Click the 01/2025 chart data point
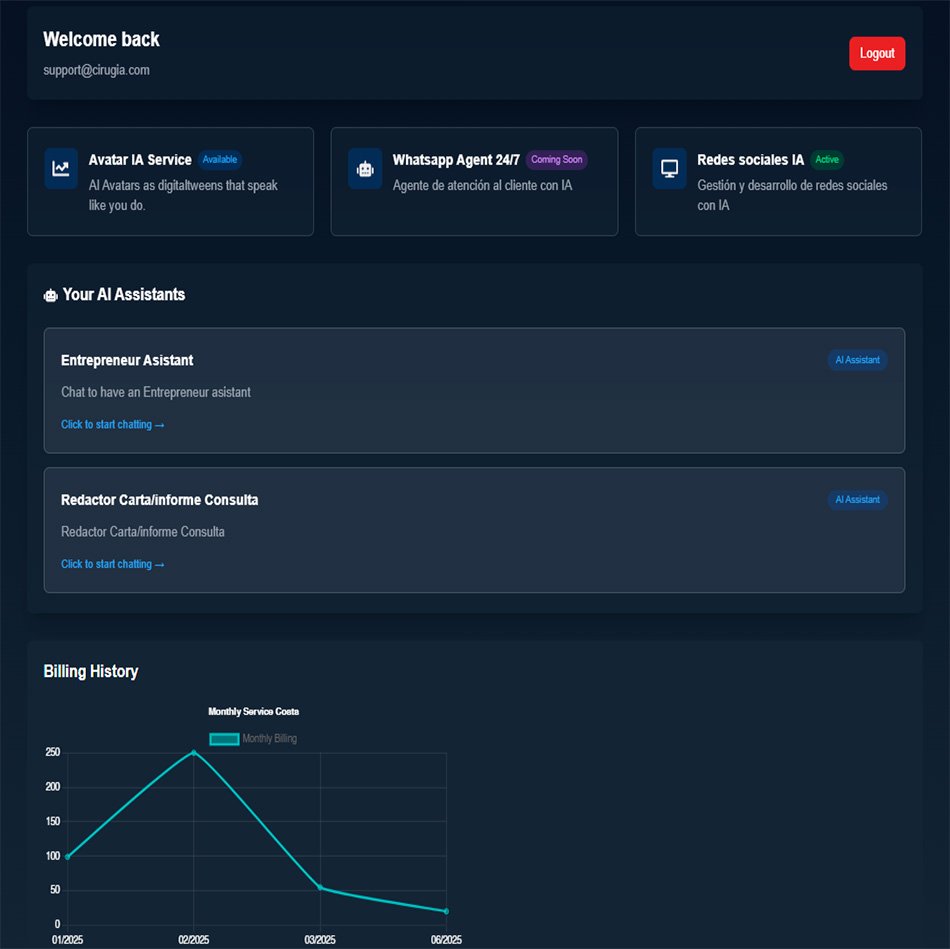 (67, 856)
